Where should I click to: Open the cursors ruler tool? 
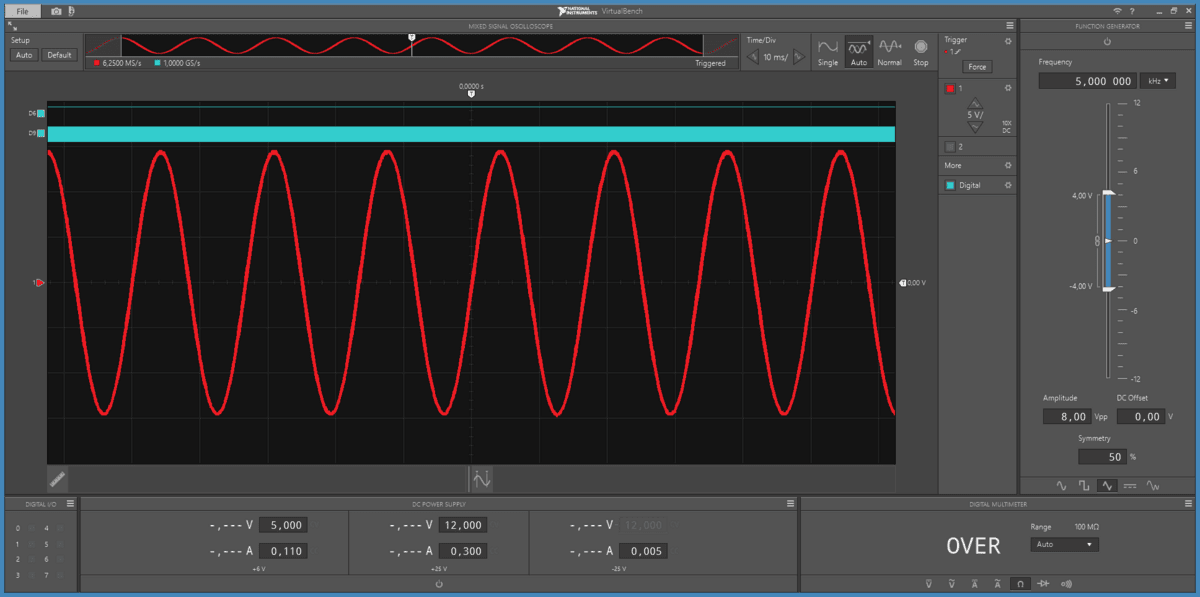[x=58, y=478]
